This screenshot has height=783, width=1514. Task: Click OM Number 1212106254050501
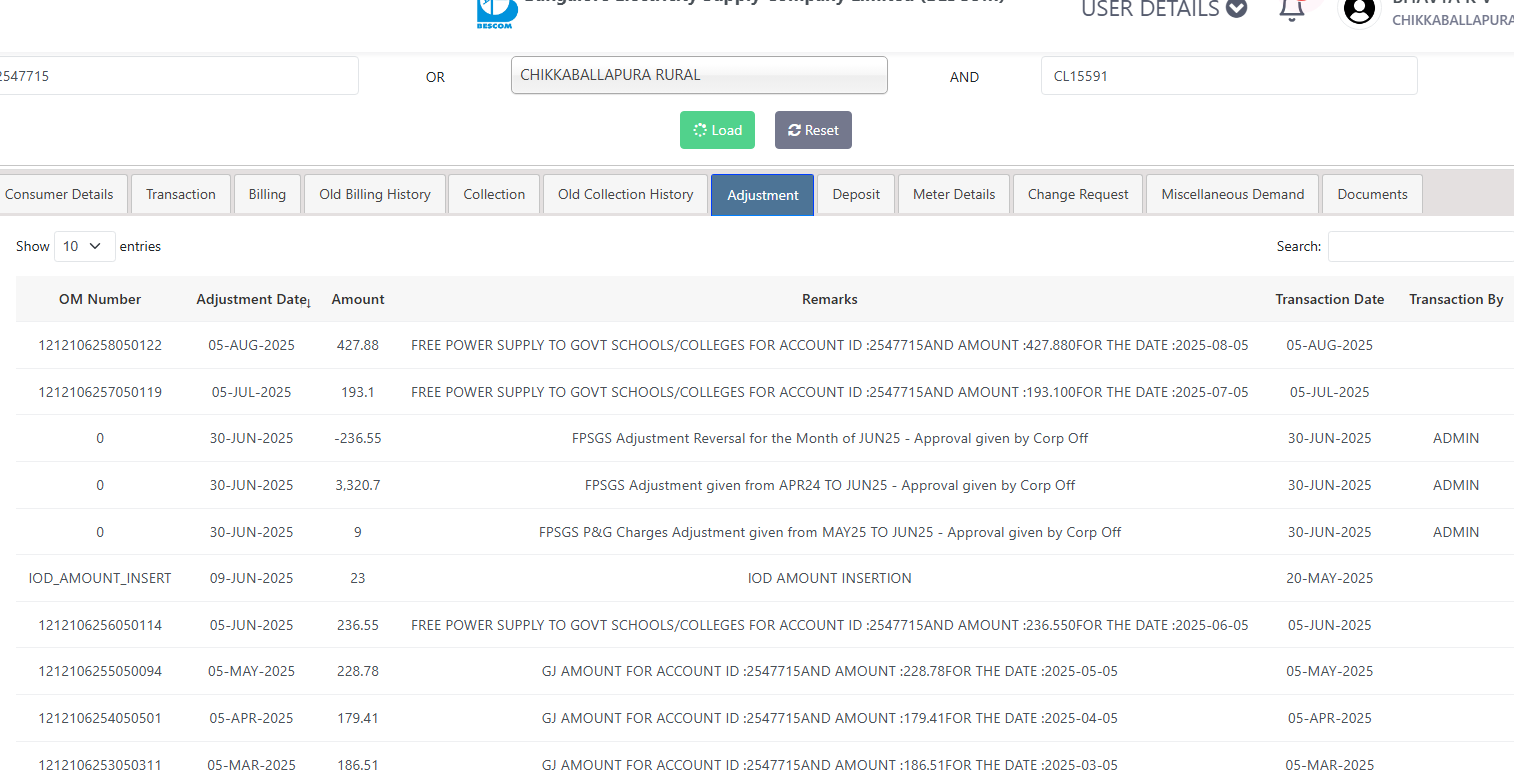coord(100,718)
